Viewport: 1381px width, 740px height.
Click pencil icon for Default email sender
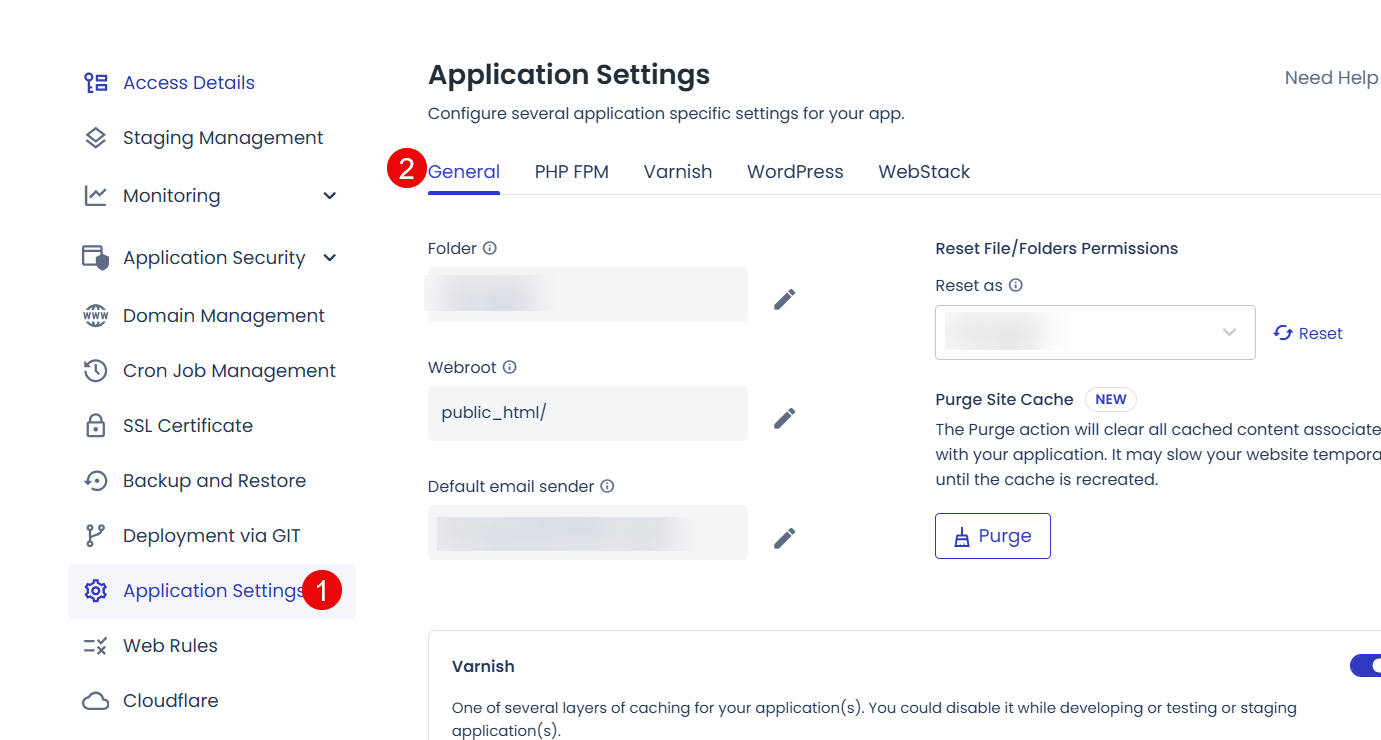coord(785,538)
